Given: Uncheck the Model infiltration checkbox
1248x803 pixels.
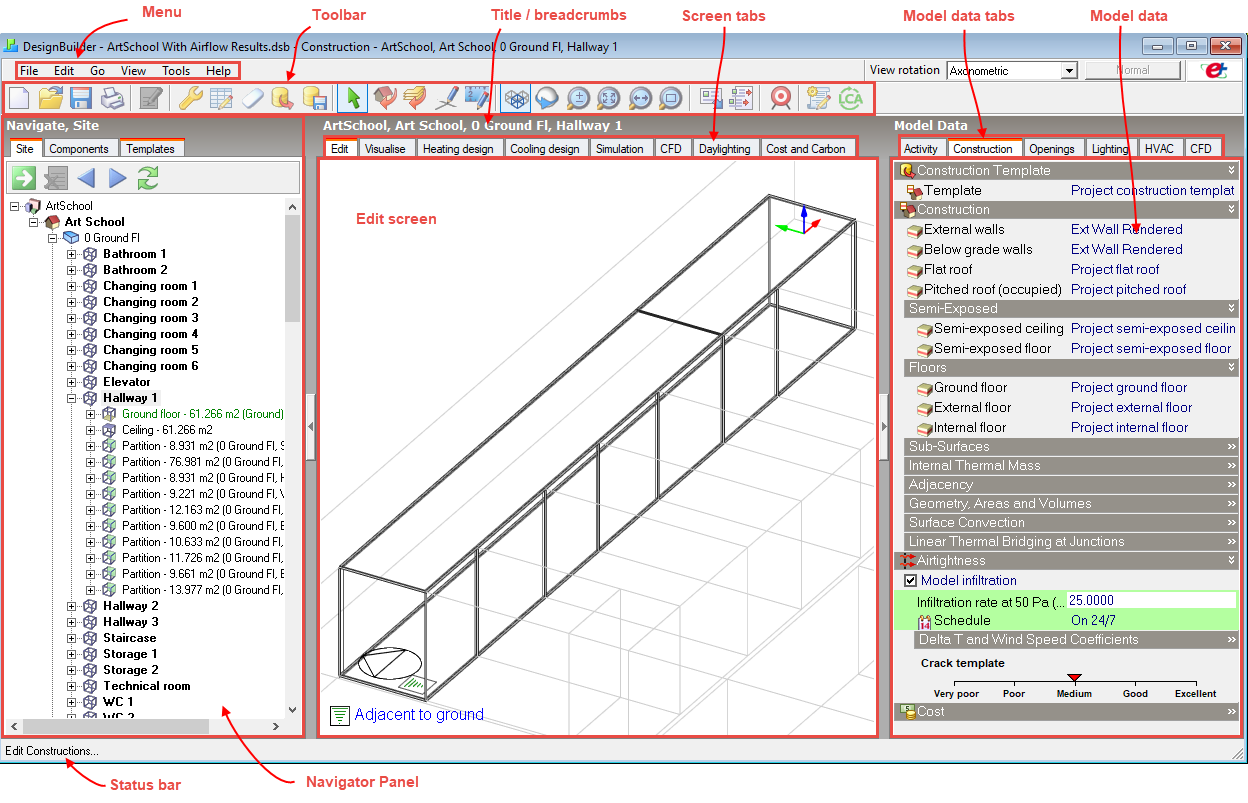Looking at the screenshot, I should 910,581.
